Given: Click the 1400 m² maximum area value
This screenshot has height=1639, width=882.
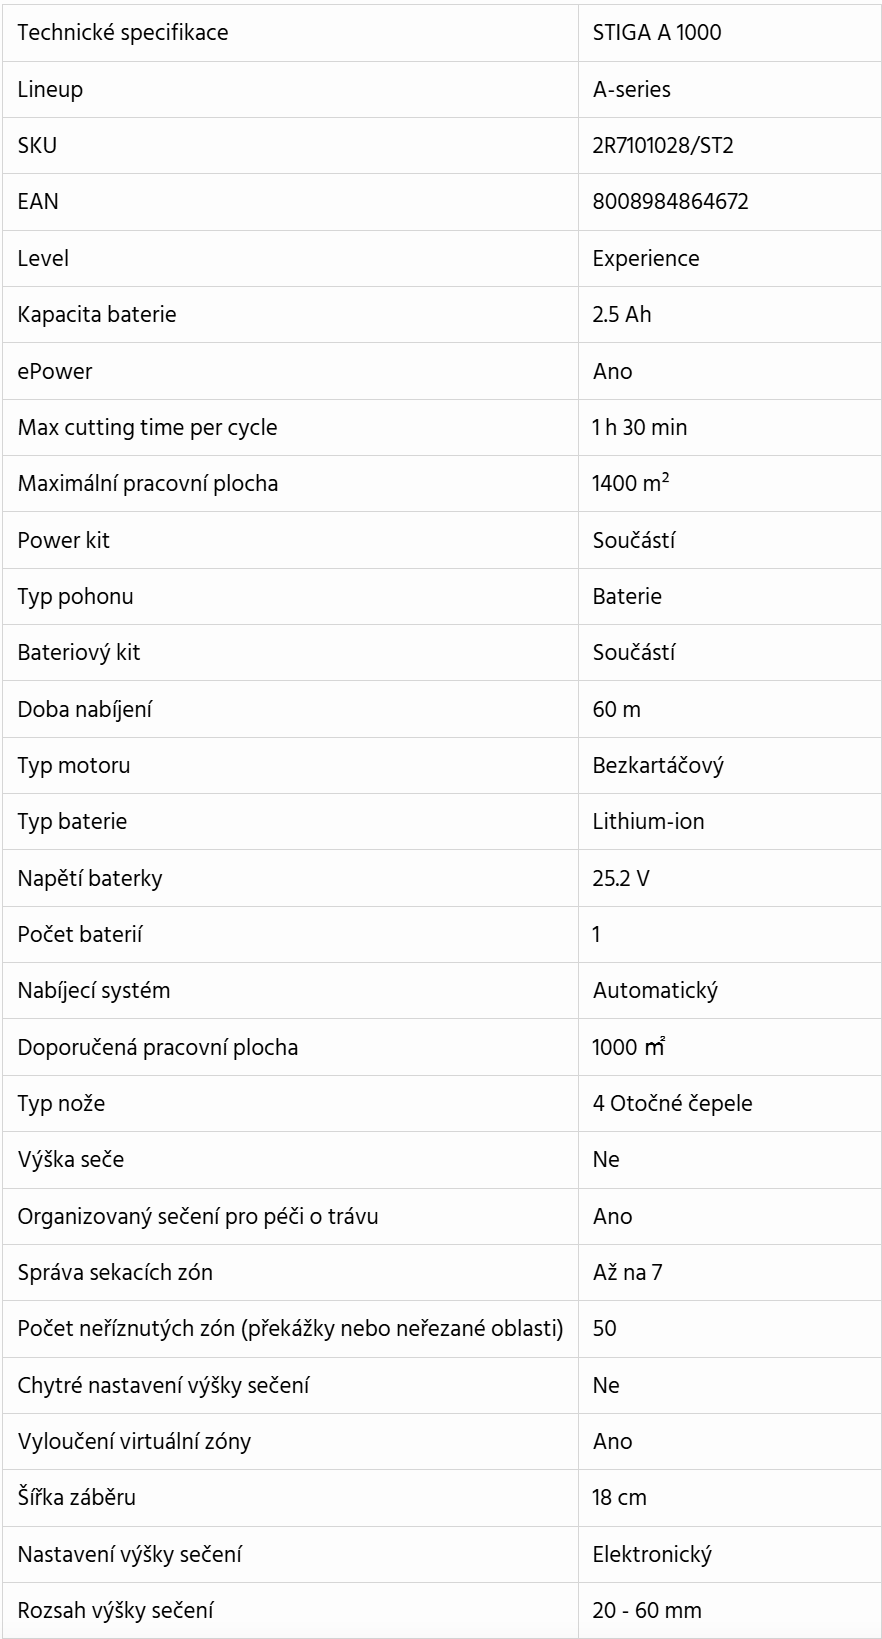Looking at the screenshot, I should click(x=631, y=484).
